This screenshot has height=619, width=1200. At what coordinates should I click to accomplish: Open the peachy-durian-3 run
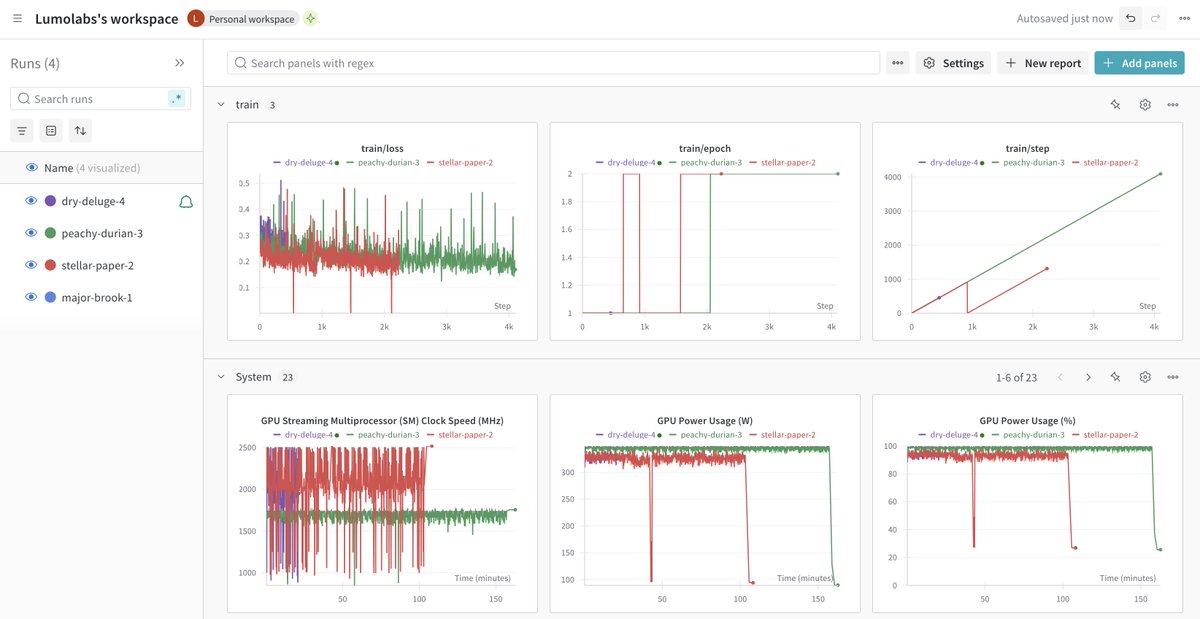click(x=102, y=233)
